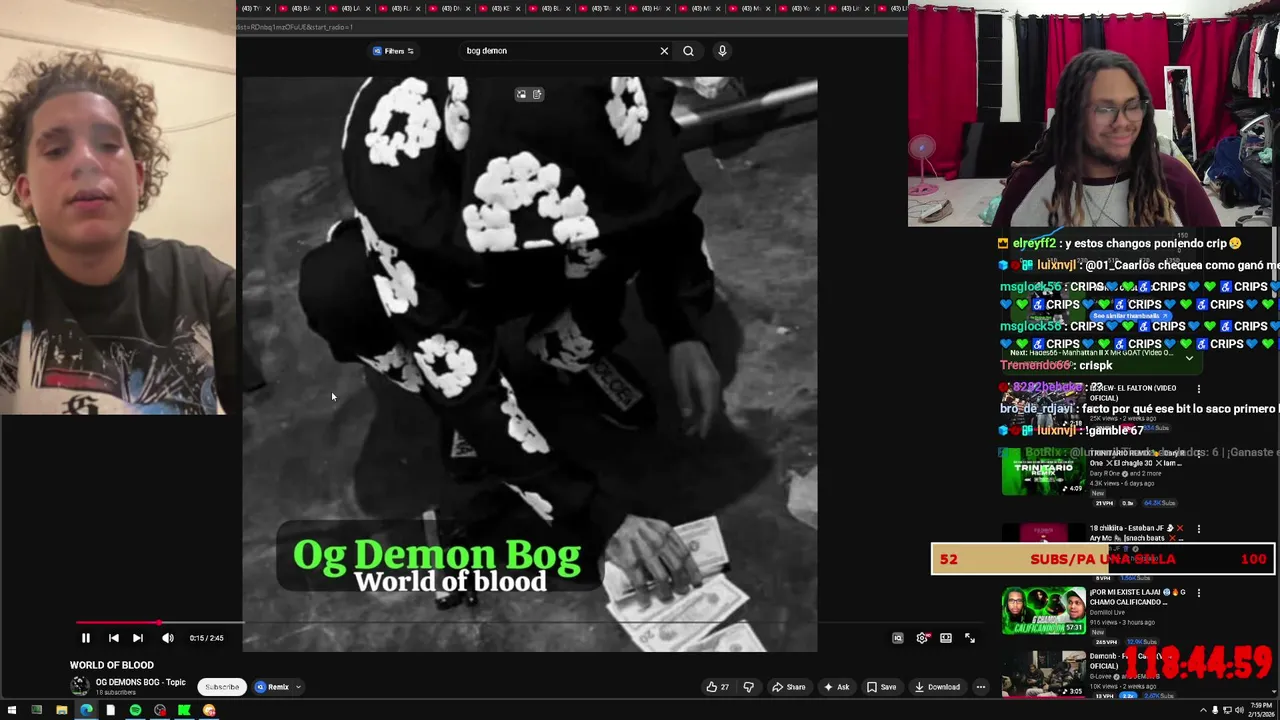Screen dimensions: 1280x720
Task: Click 'See similar thumbnails' button
Action: coord(1130,316)
